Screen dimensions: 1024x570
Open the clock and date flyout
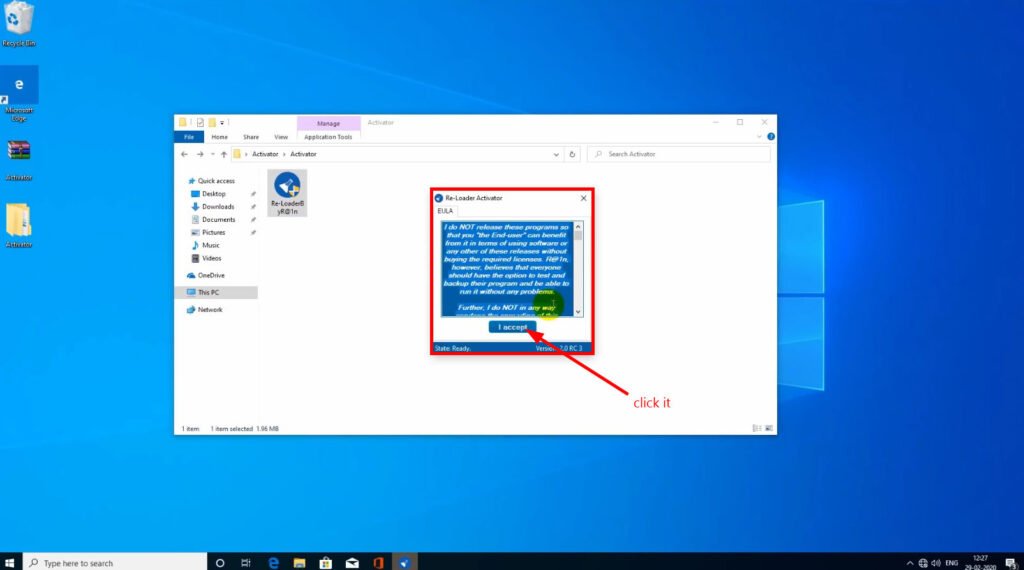[980, 563]
